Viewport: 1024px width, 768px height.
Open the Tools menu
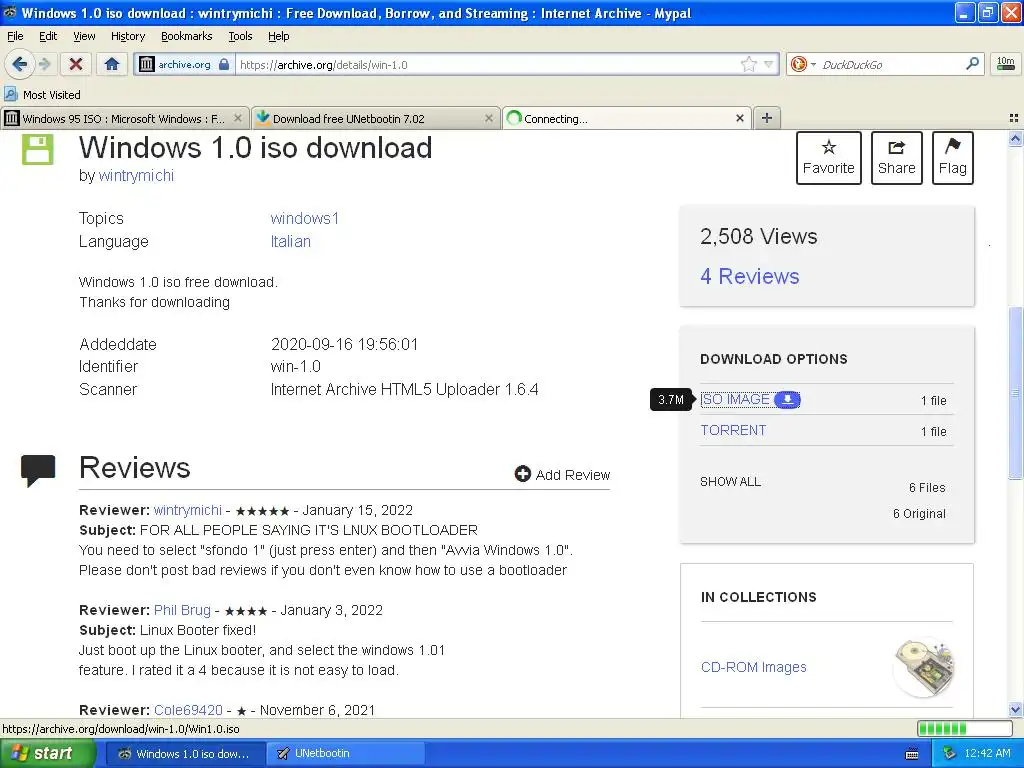pyautogui.click(x=240, y=36)
